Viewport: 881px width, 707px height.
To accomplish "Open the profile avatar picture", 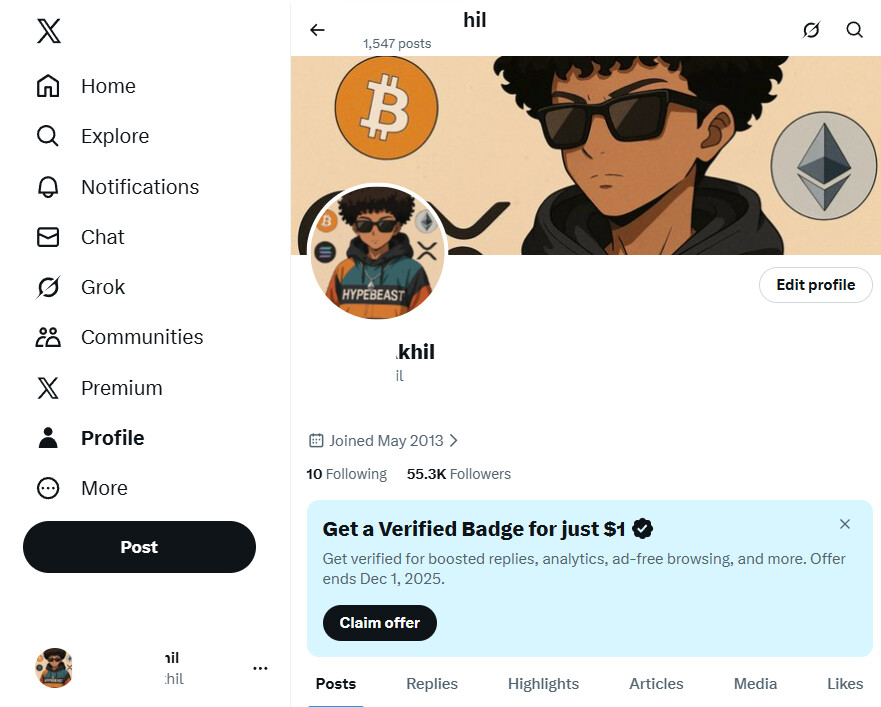I will (x=378, y=252).
